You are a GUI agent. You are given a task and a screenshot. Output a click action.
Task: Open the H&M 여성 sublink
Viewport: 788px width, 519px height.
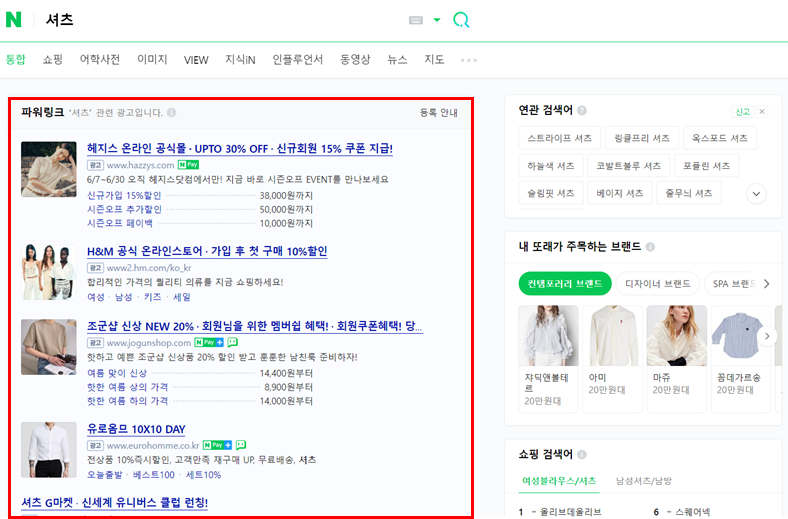coord(95,297)
